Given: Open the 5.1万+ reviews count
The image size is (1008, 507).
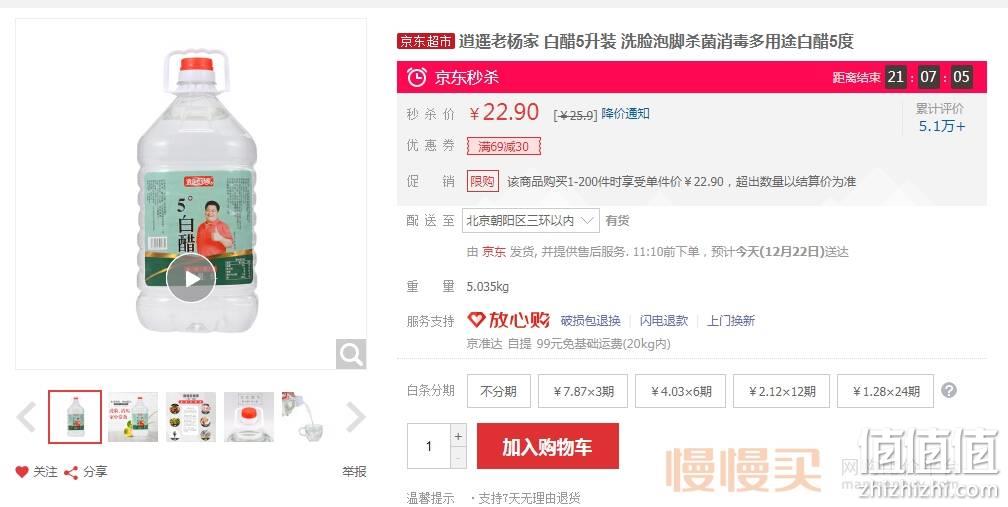Looking at the screenshot, I should tap(941, 126).
